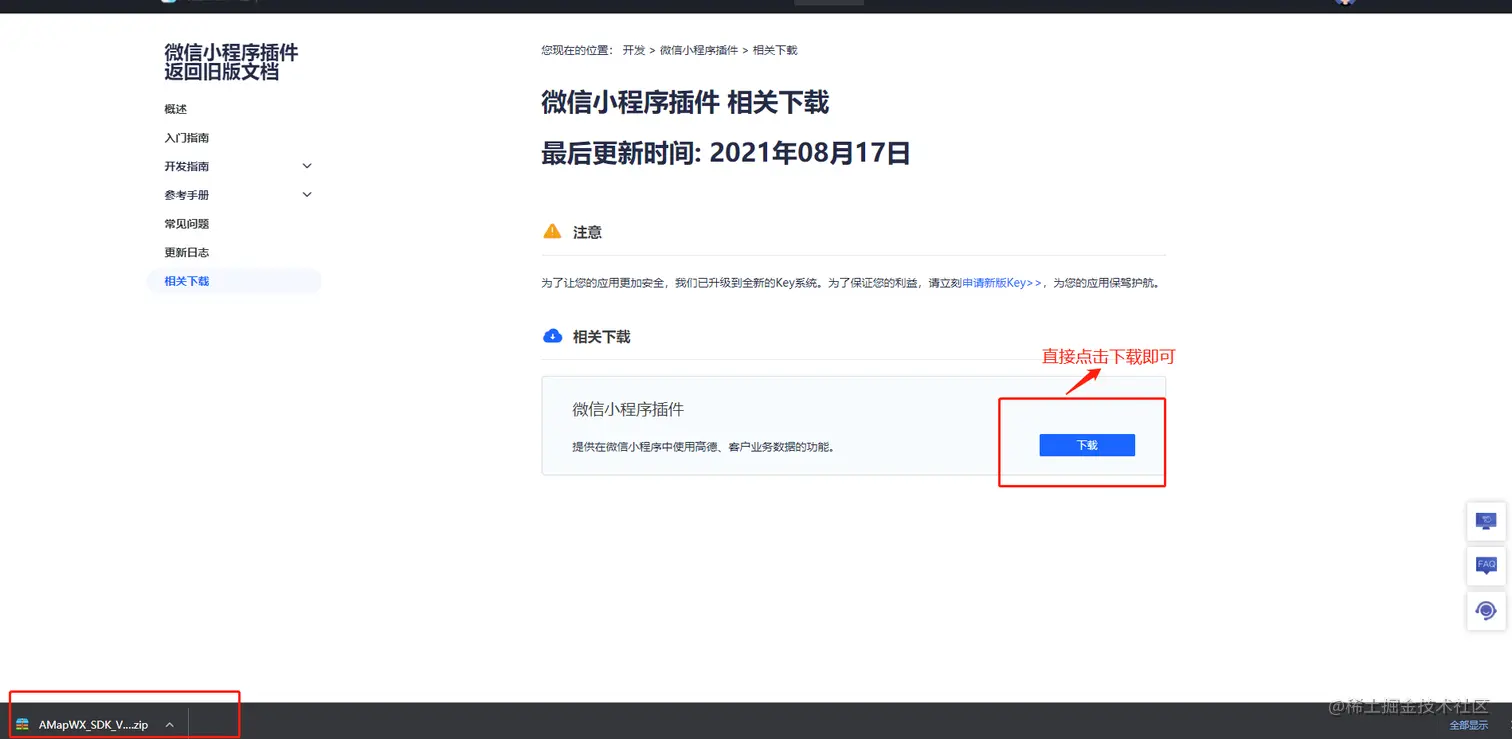
Task: Go to 微信小程序插件 in the breadcrumb
Action: click(x=699, y=50)
